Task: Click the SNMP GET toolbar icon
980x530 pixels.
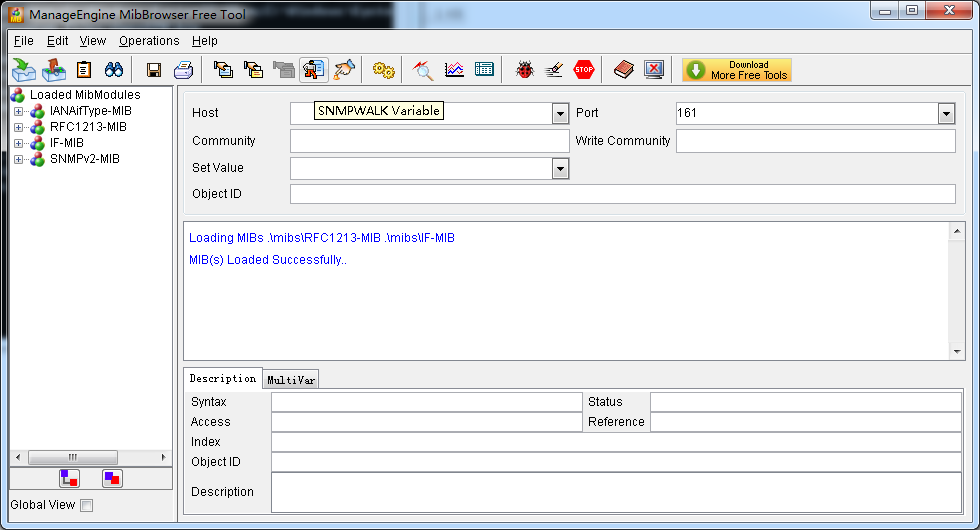Action: pos(223,69)
